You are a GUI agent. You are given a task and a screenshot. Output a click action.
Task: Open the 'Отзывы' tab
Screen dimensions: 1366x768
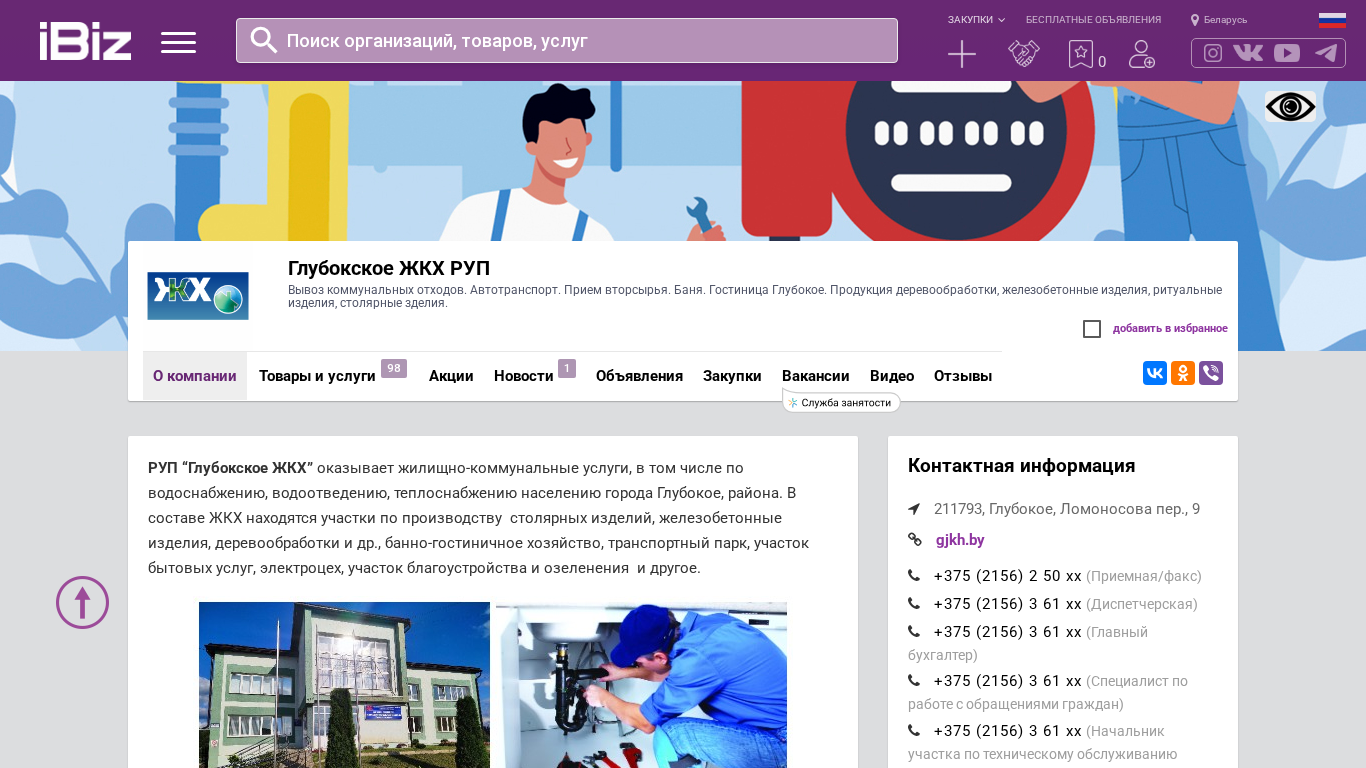[963, 376]
